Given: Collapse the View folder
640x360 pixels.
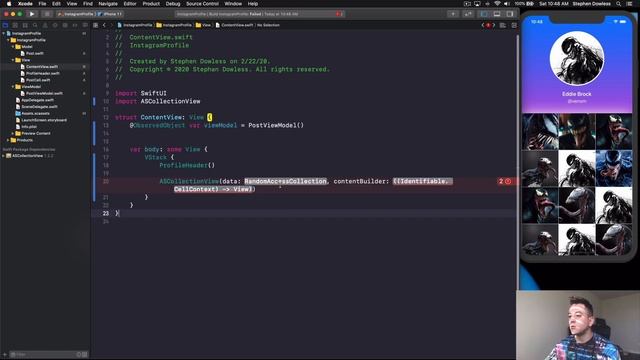Looking at the screenshot, I should point(13,60).
